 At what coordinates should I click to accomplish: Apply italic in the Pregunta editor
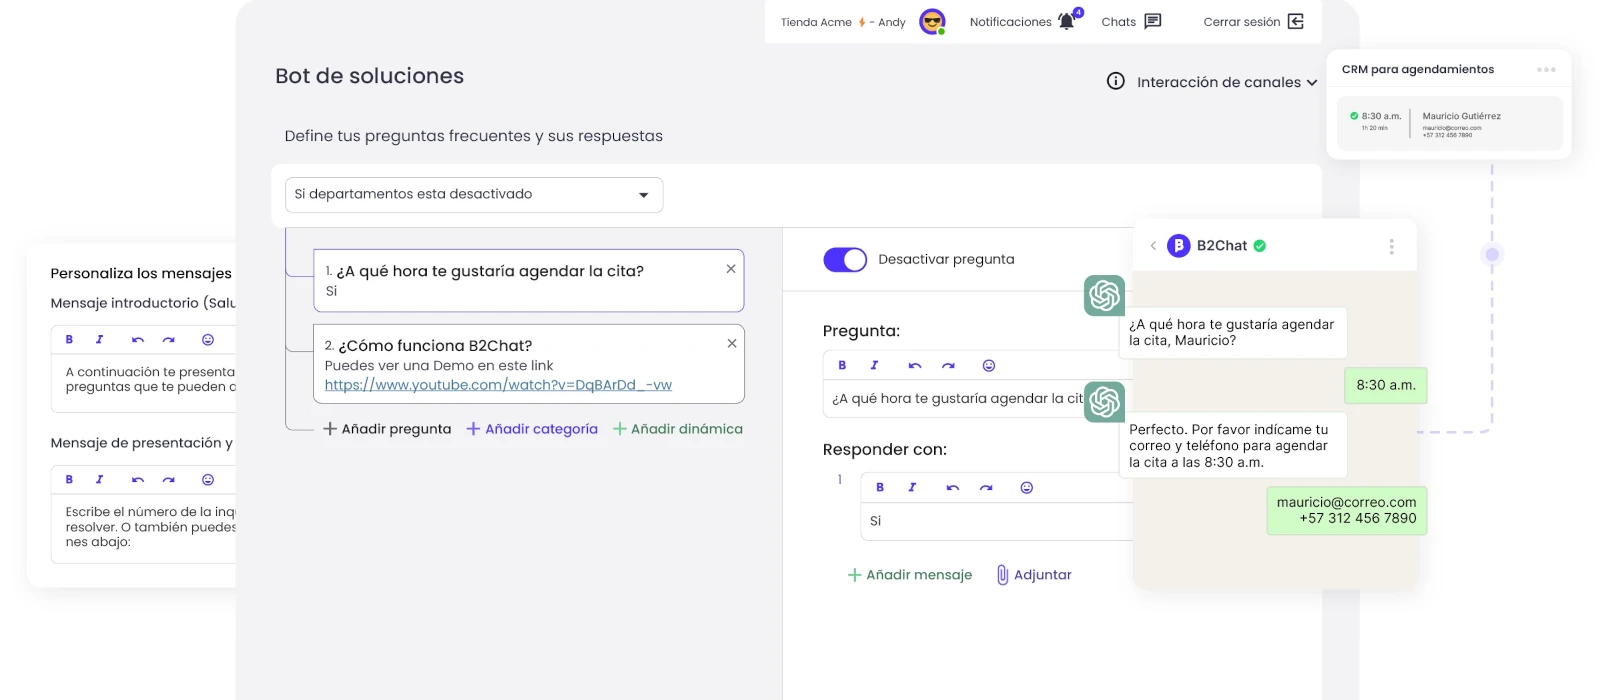874,366
